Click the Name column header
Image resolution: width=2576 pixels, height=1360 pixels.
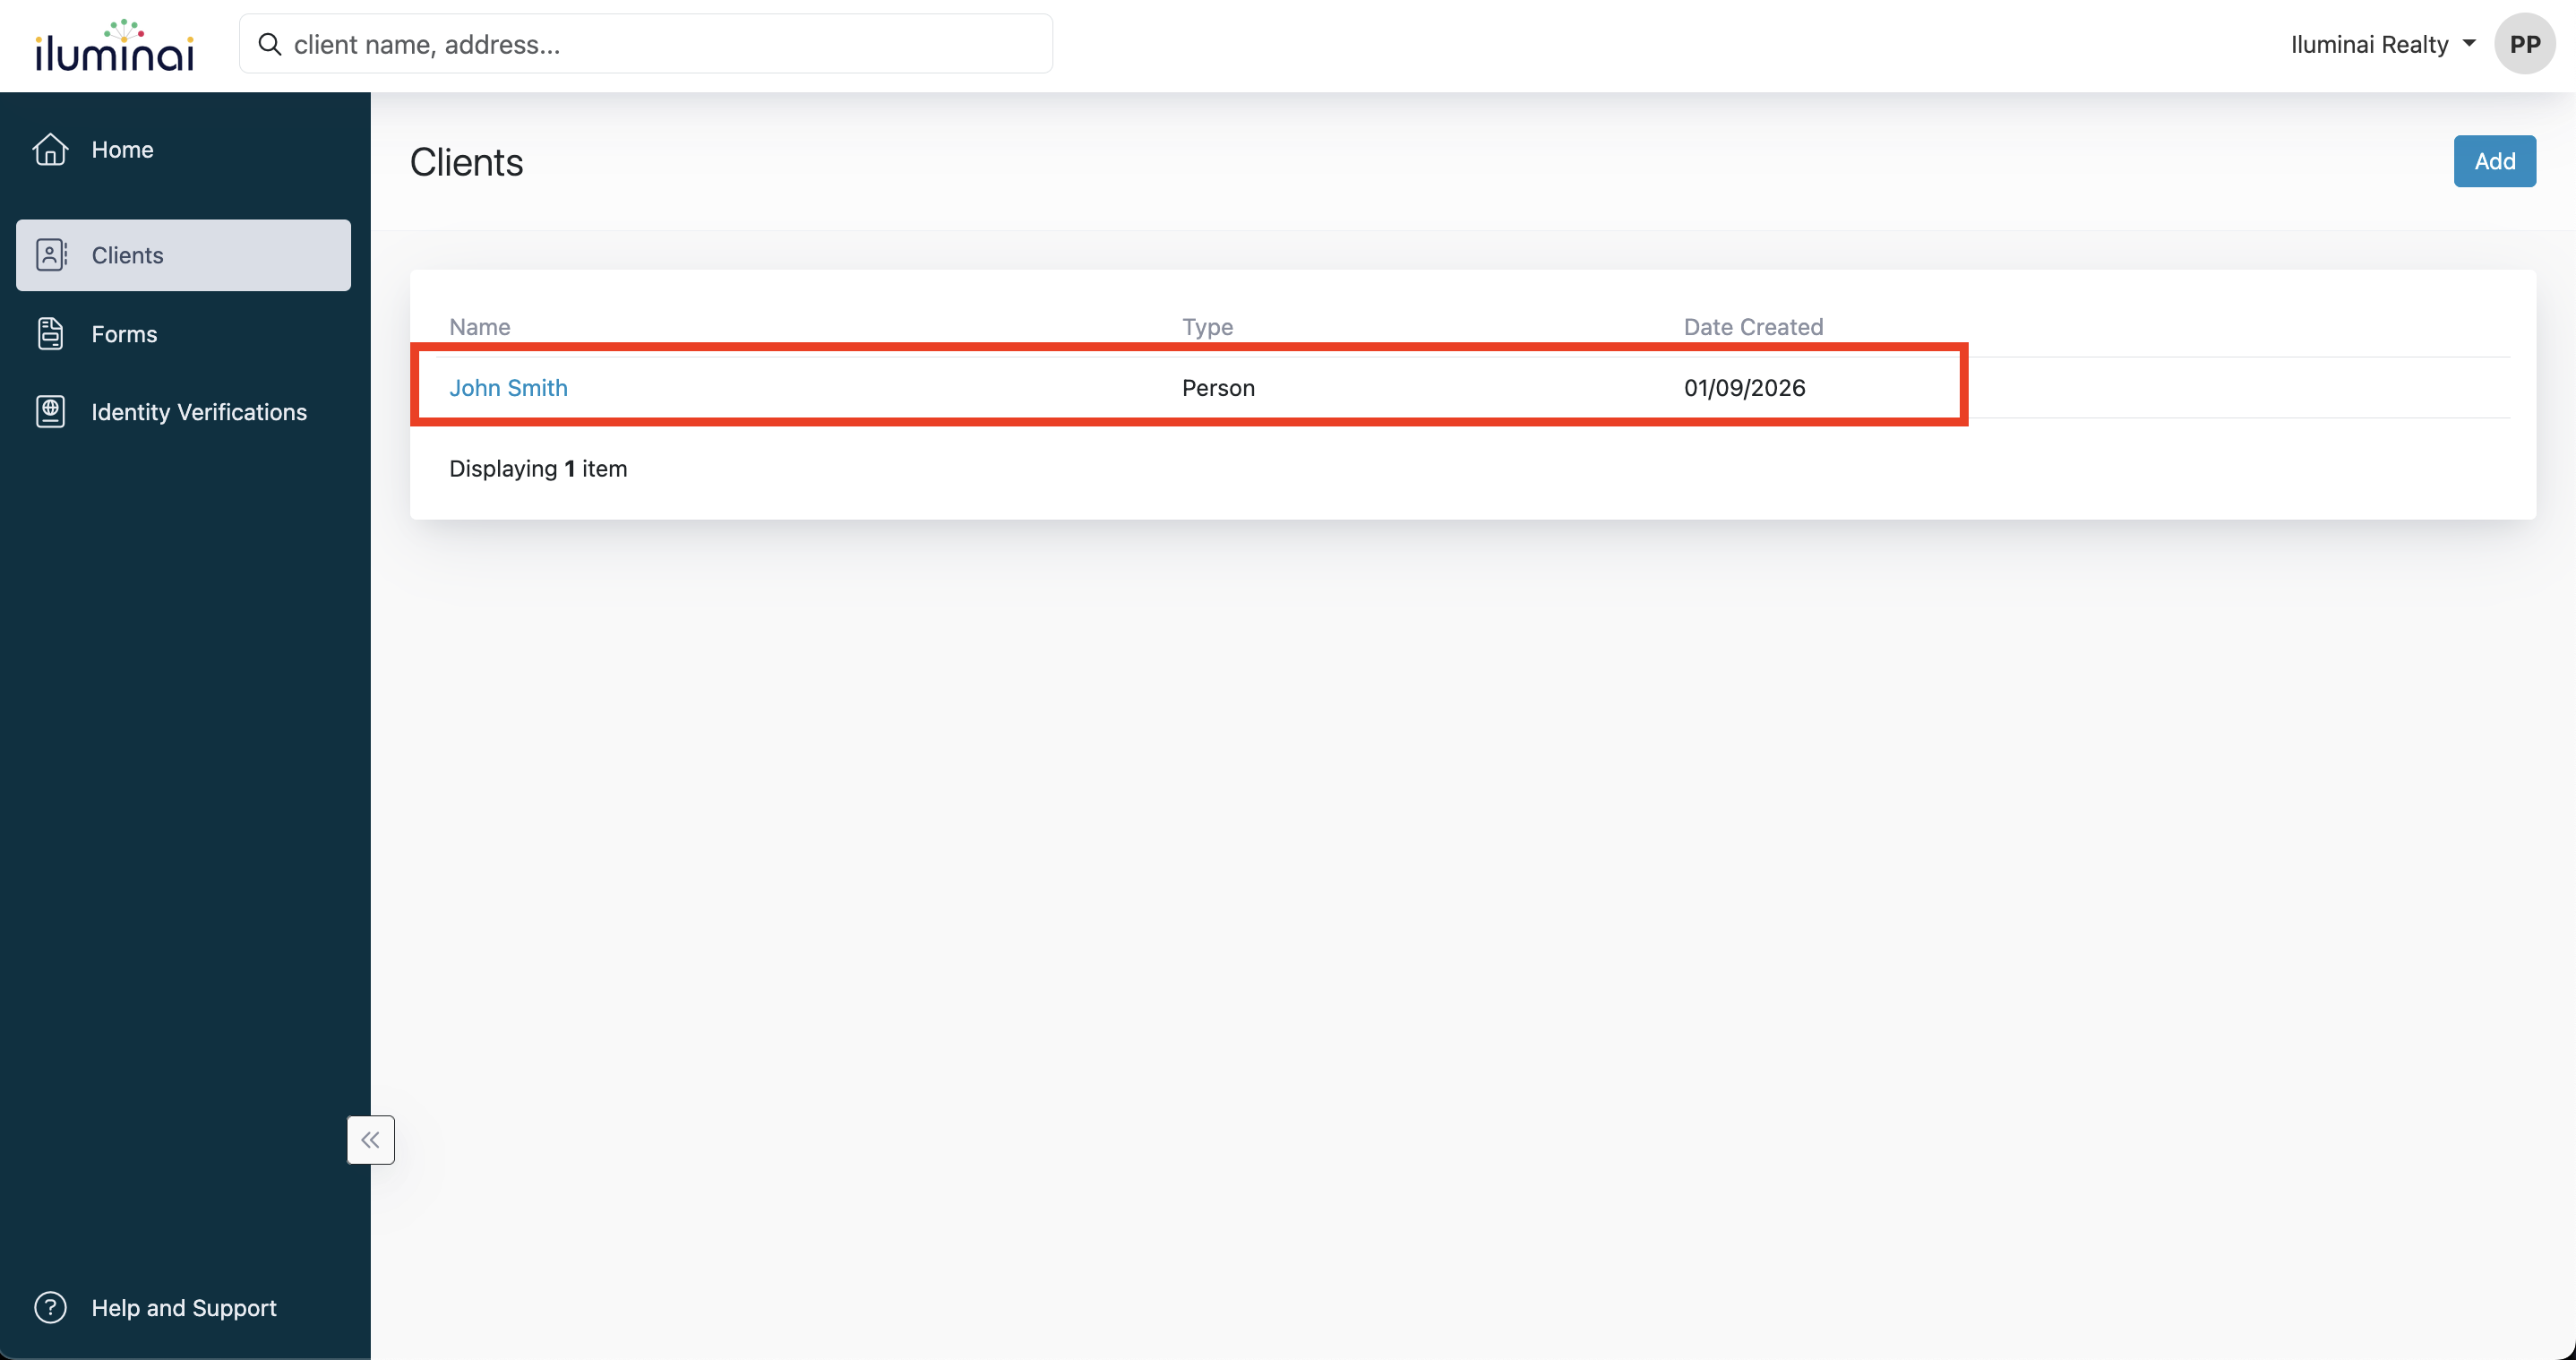(x=479, y=326)
